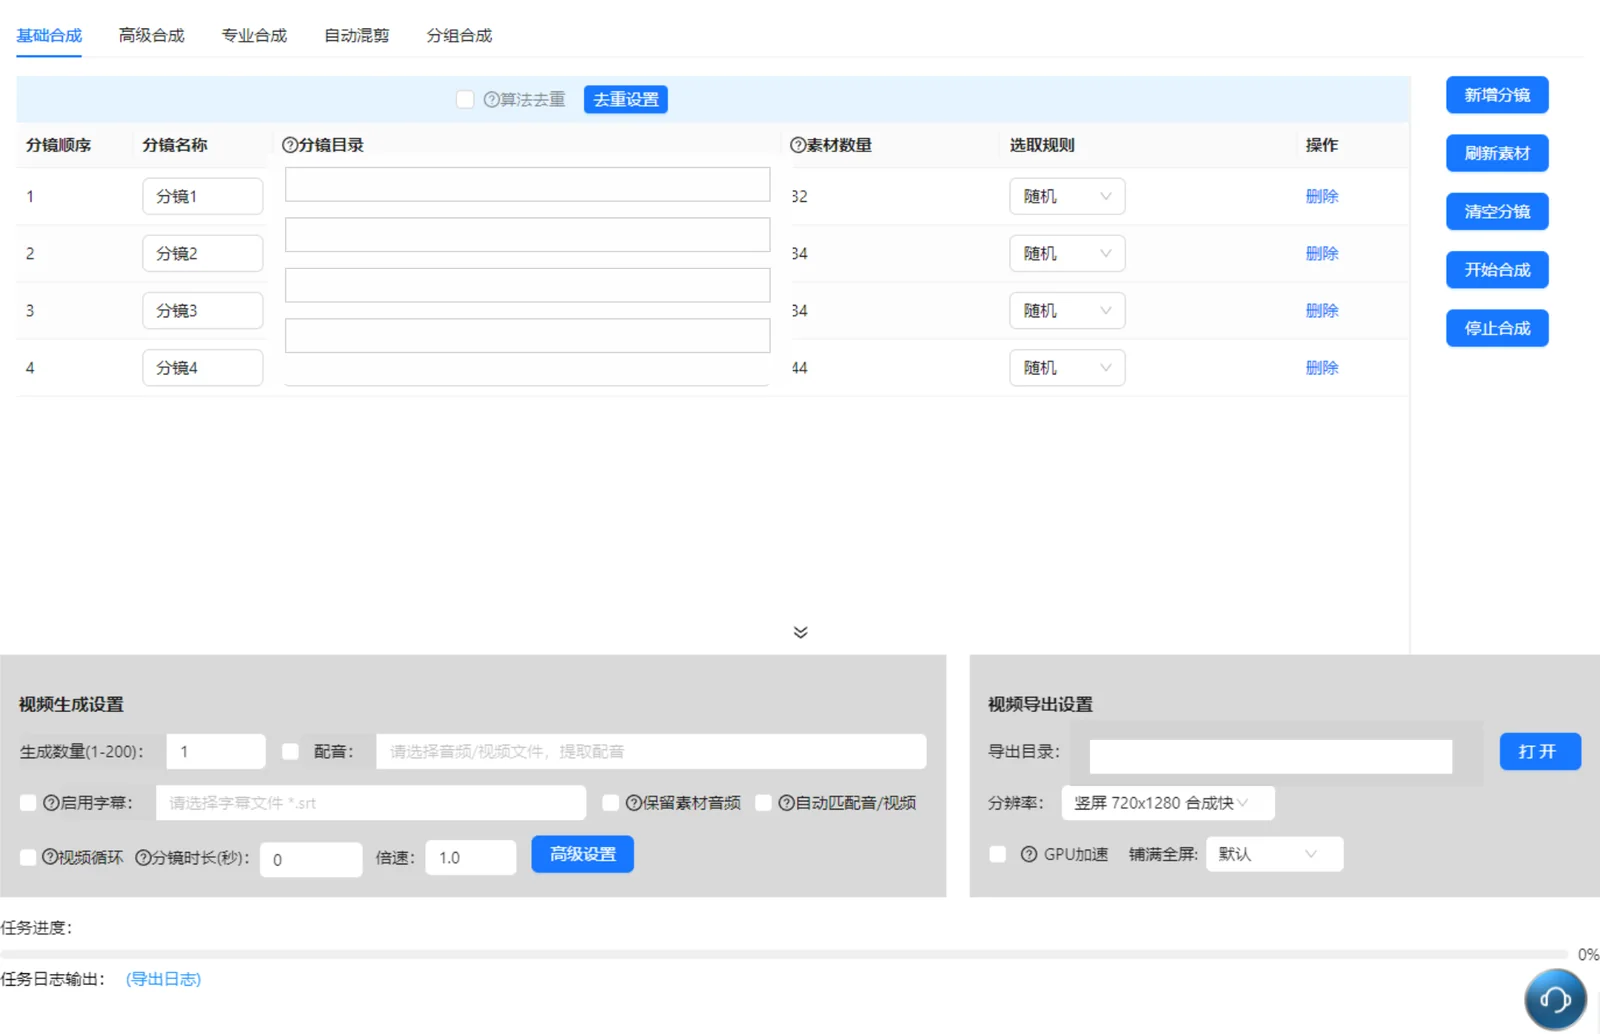The image size is (1600, 1034).
Task: Click the 分镜时长(秒) input field
Action: point(311,860)
